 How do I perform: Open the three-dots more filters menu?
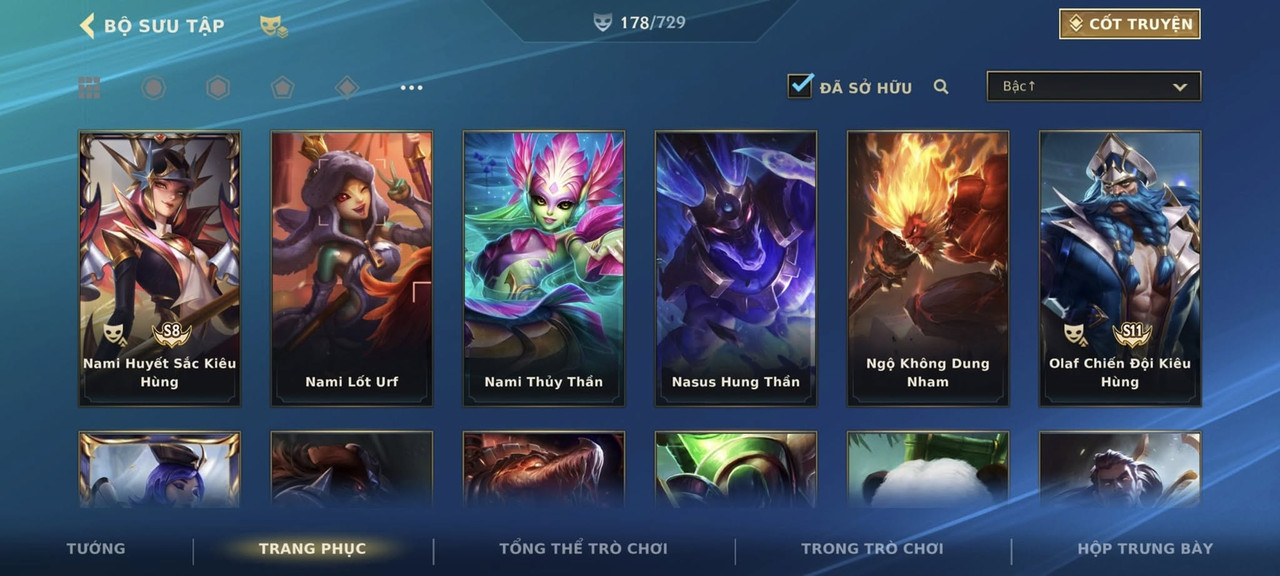411,88
